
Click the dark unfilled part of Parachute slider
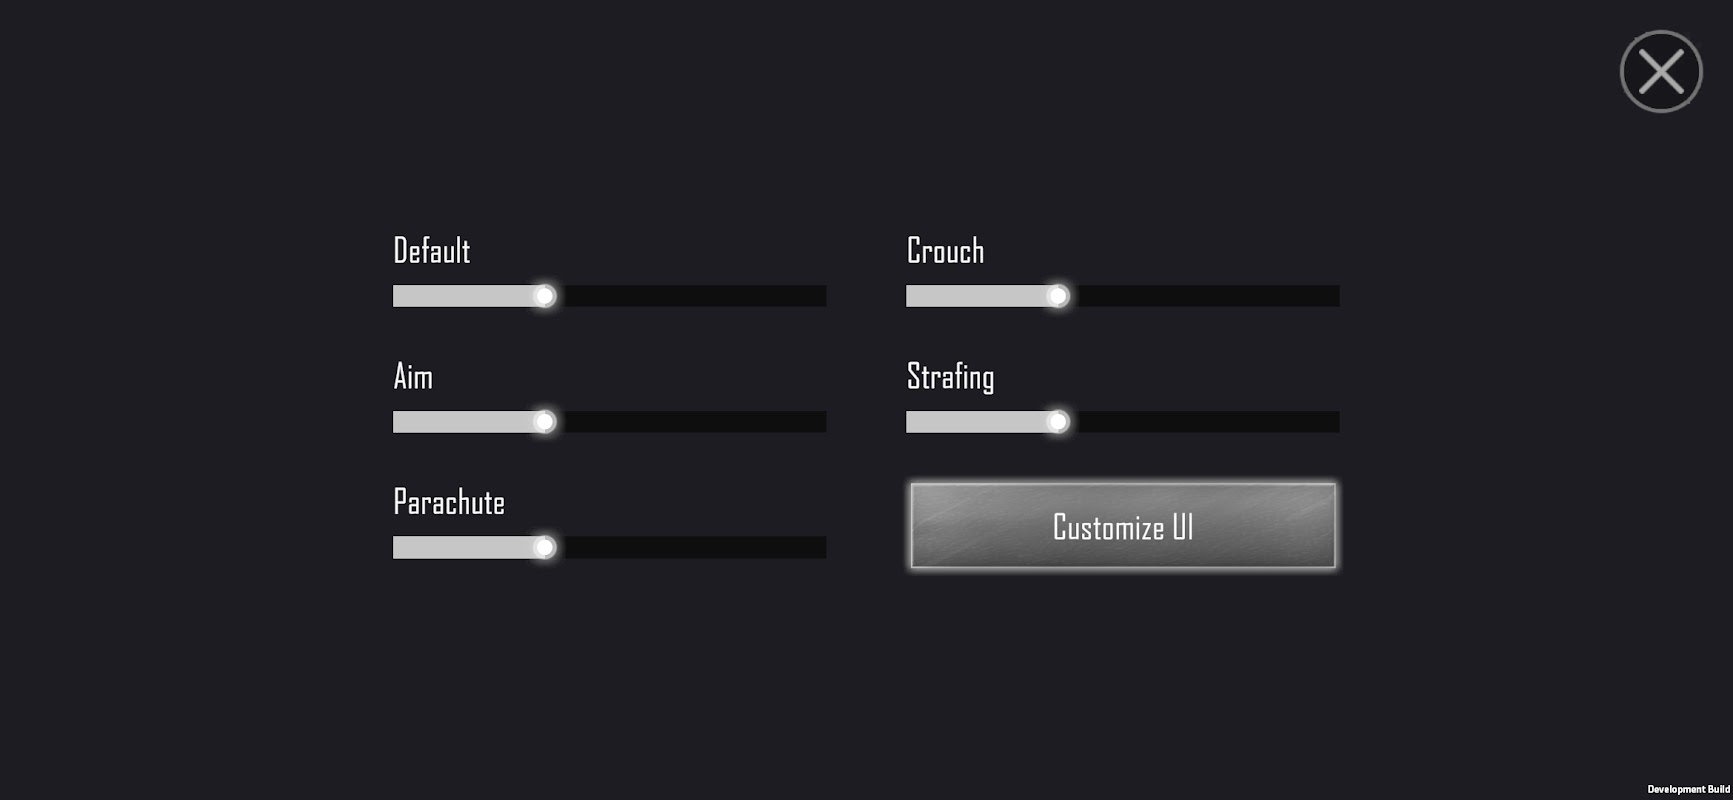(x=695, y=547)
